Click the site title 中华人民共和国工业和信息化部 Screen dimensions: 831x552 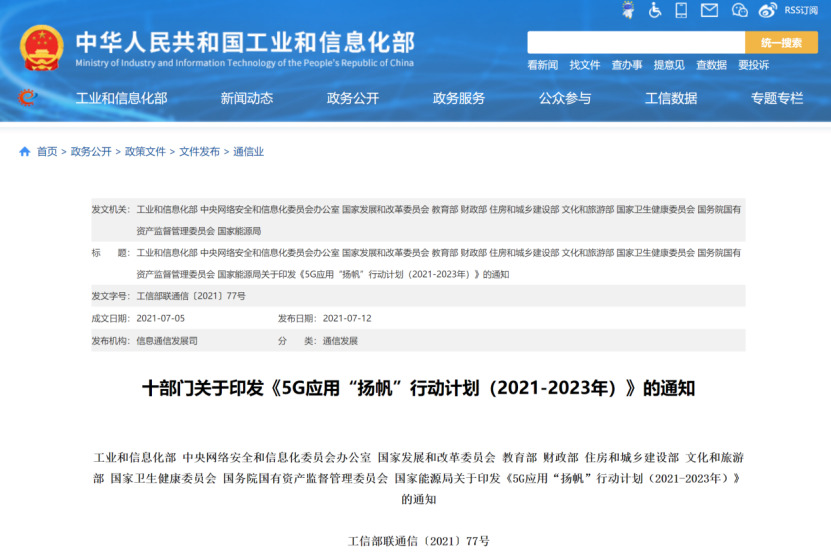pyautogui.click(x=245, y=42)
